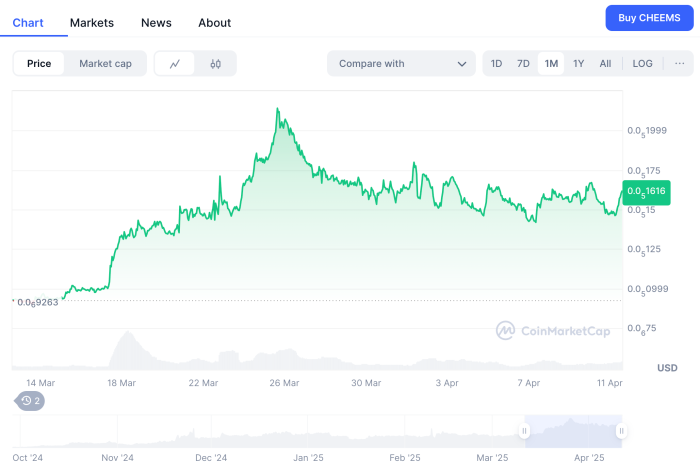Enable LOG scale on chart

(x=642, y=64)
